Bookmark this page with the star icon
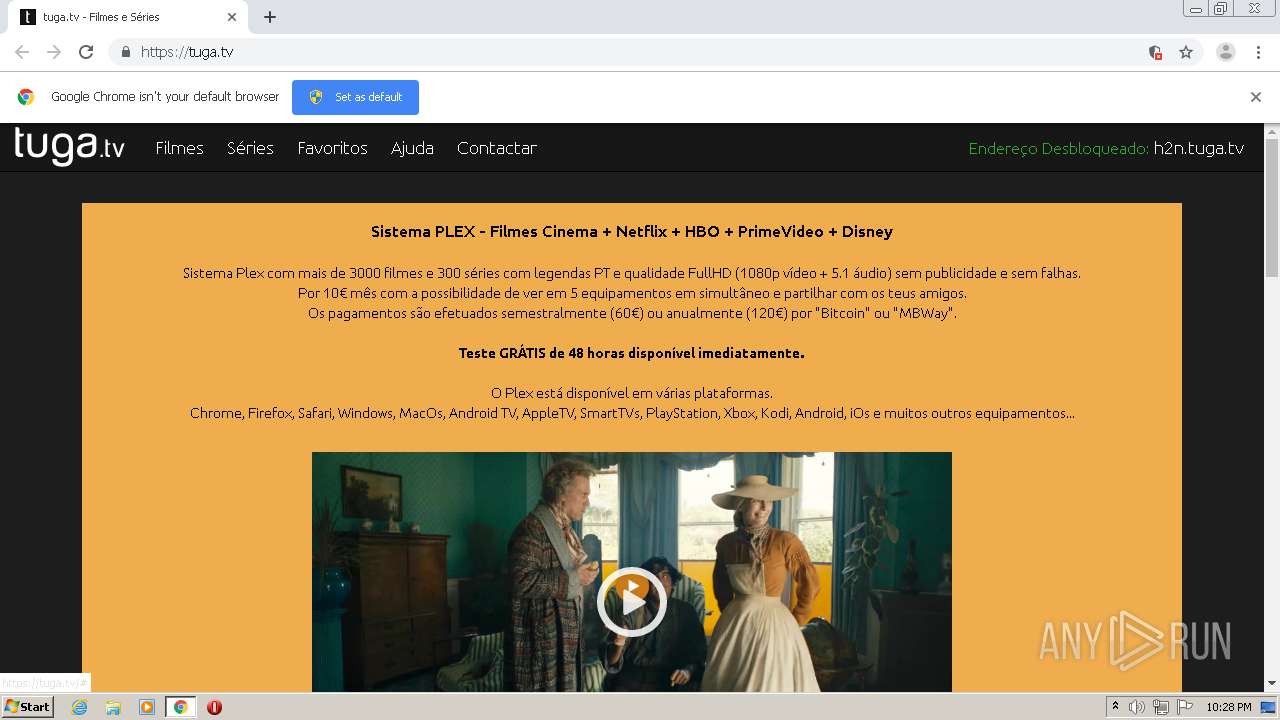Screen dimensions: 1280x720 click(x=1186, y=52)
